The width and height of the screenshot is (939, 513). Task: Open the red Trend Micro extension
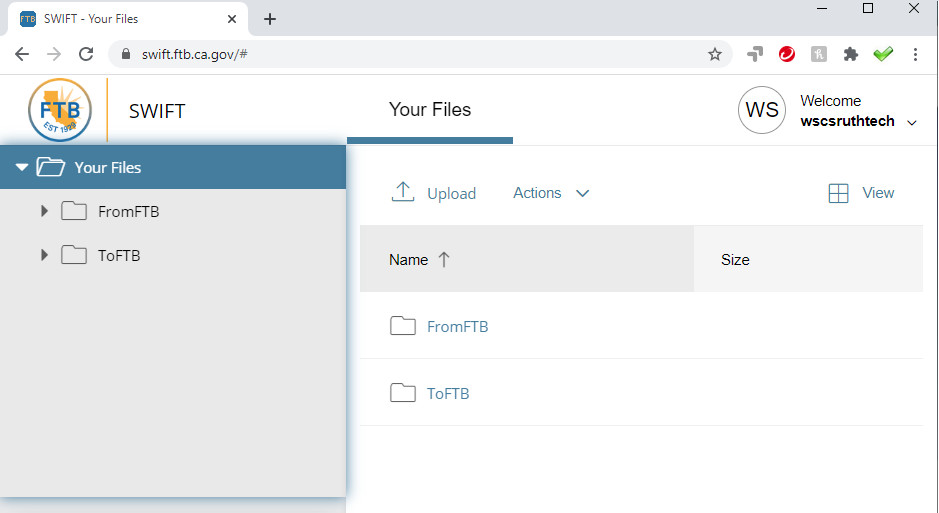coord(787,54)
